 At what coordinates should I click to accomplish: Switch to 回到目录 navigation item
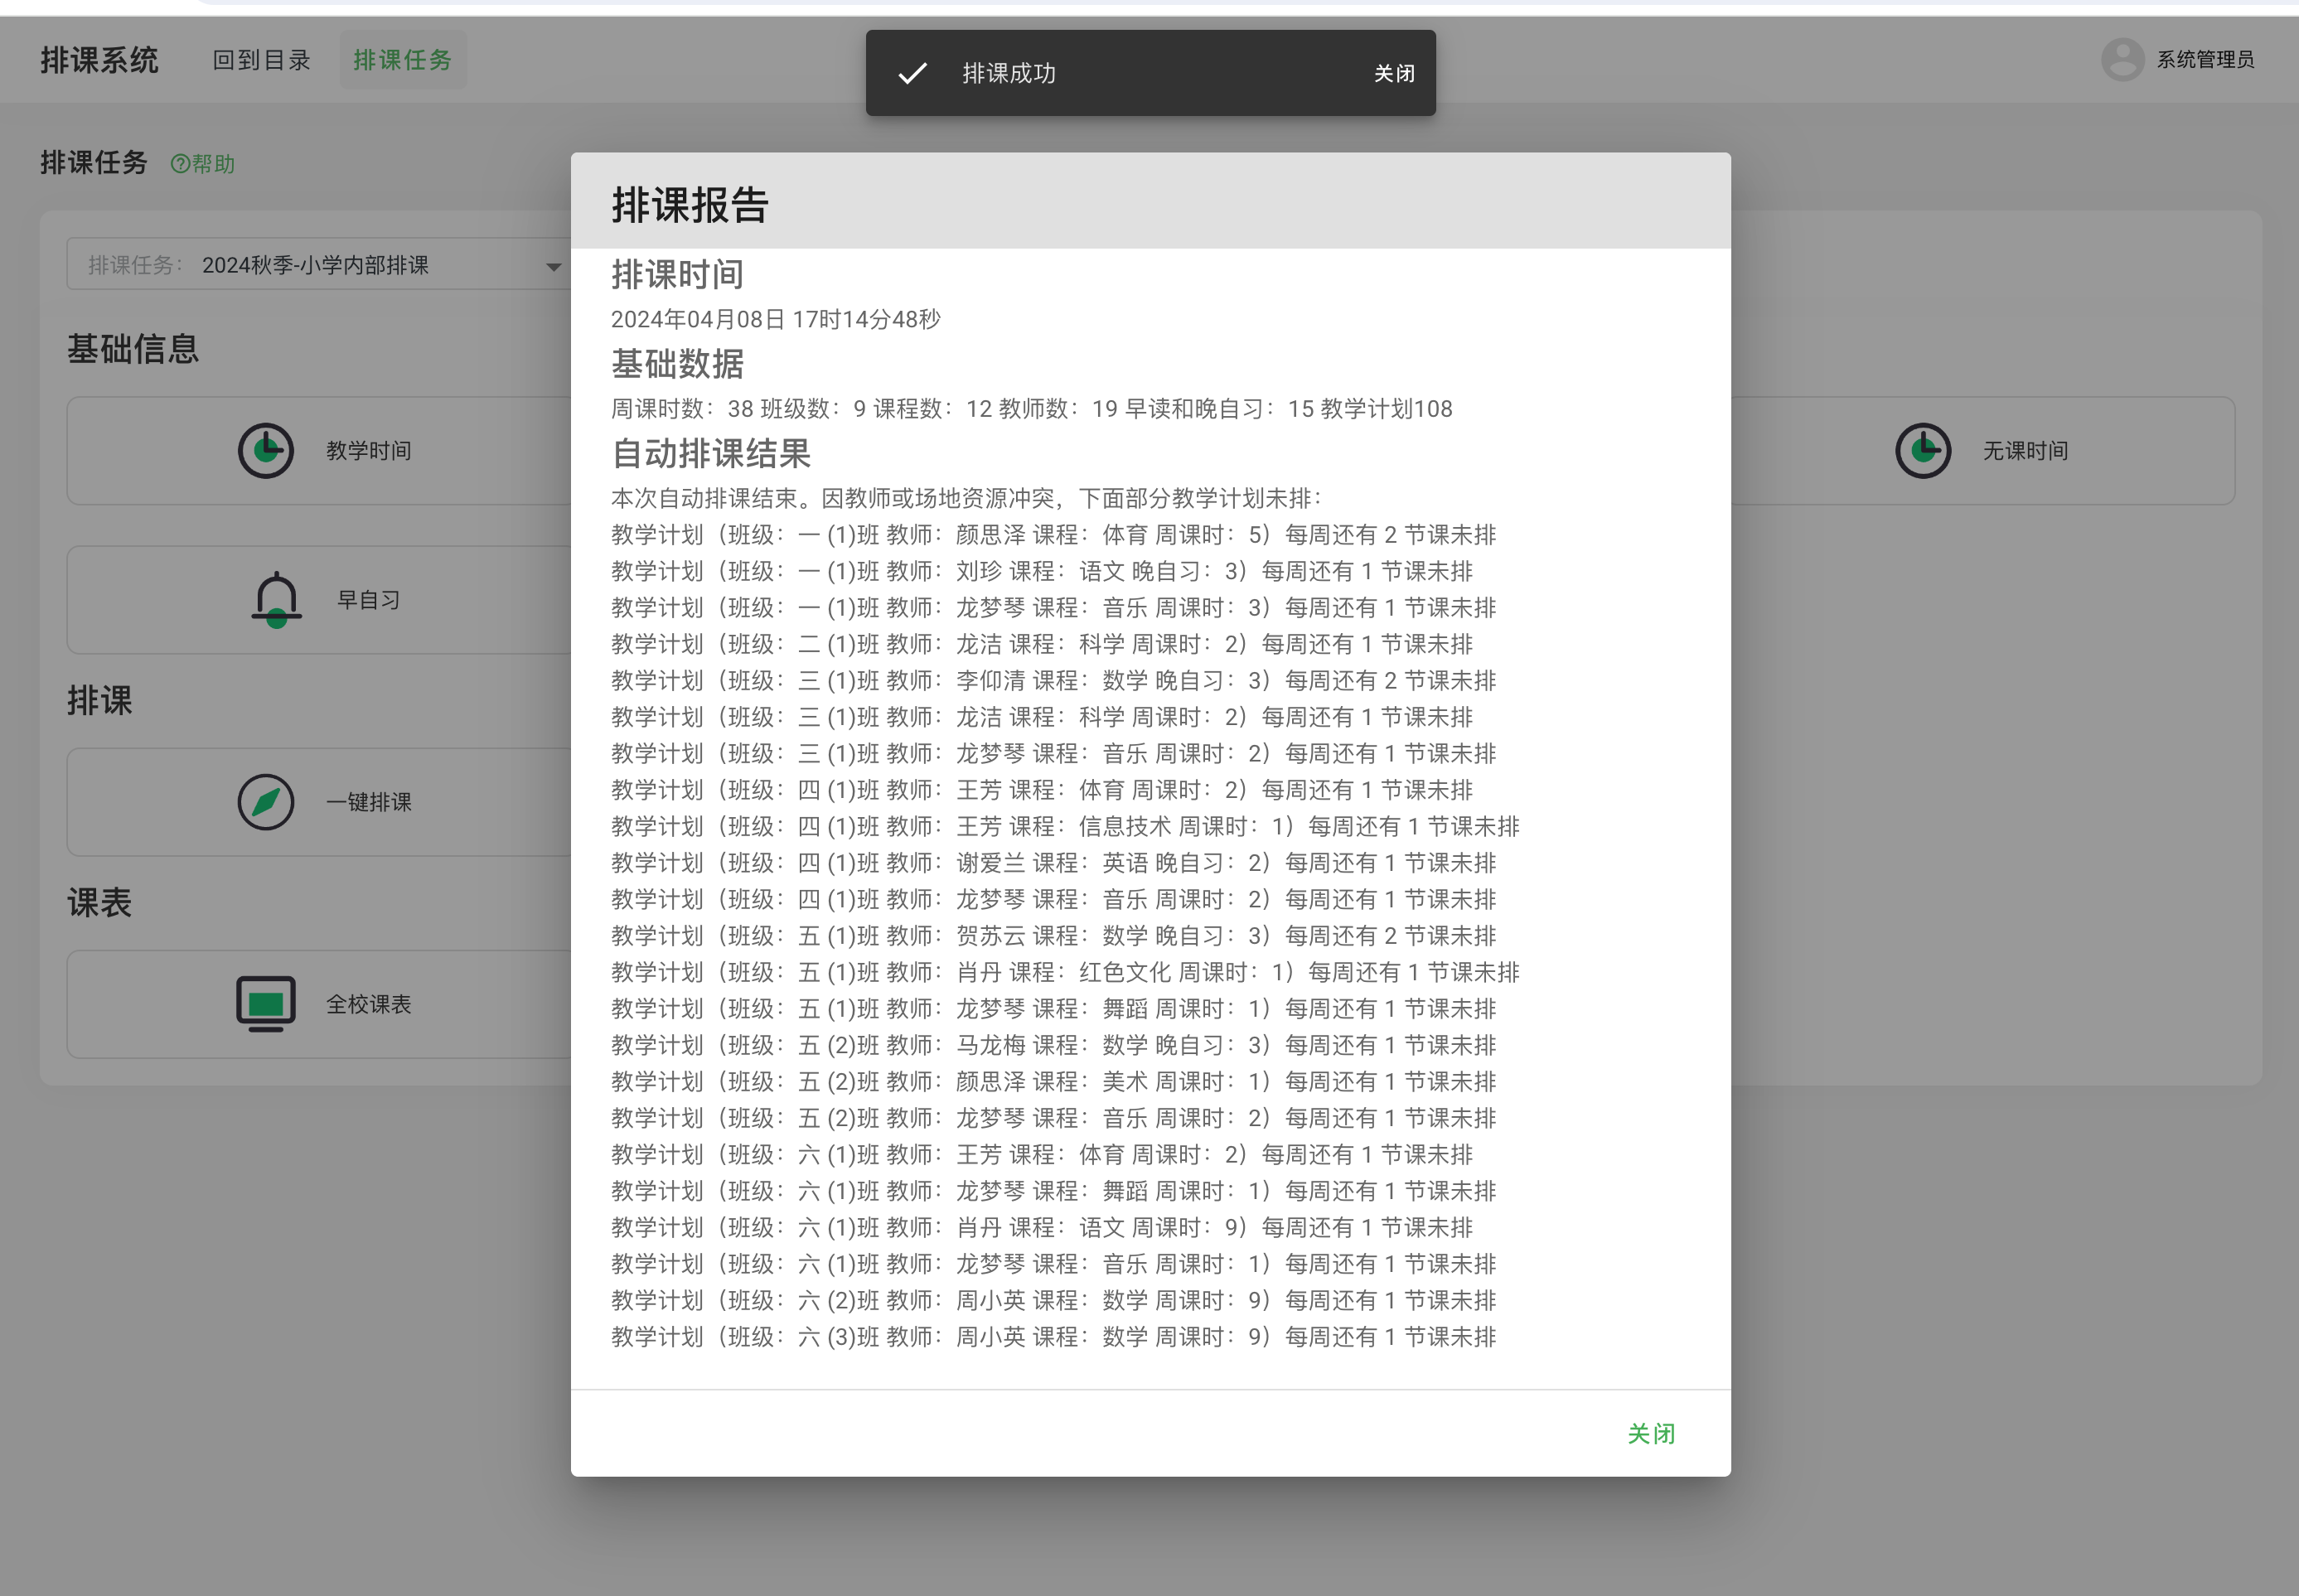tap(261, 59)
